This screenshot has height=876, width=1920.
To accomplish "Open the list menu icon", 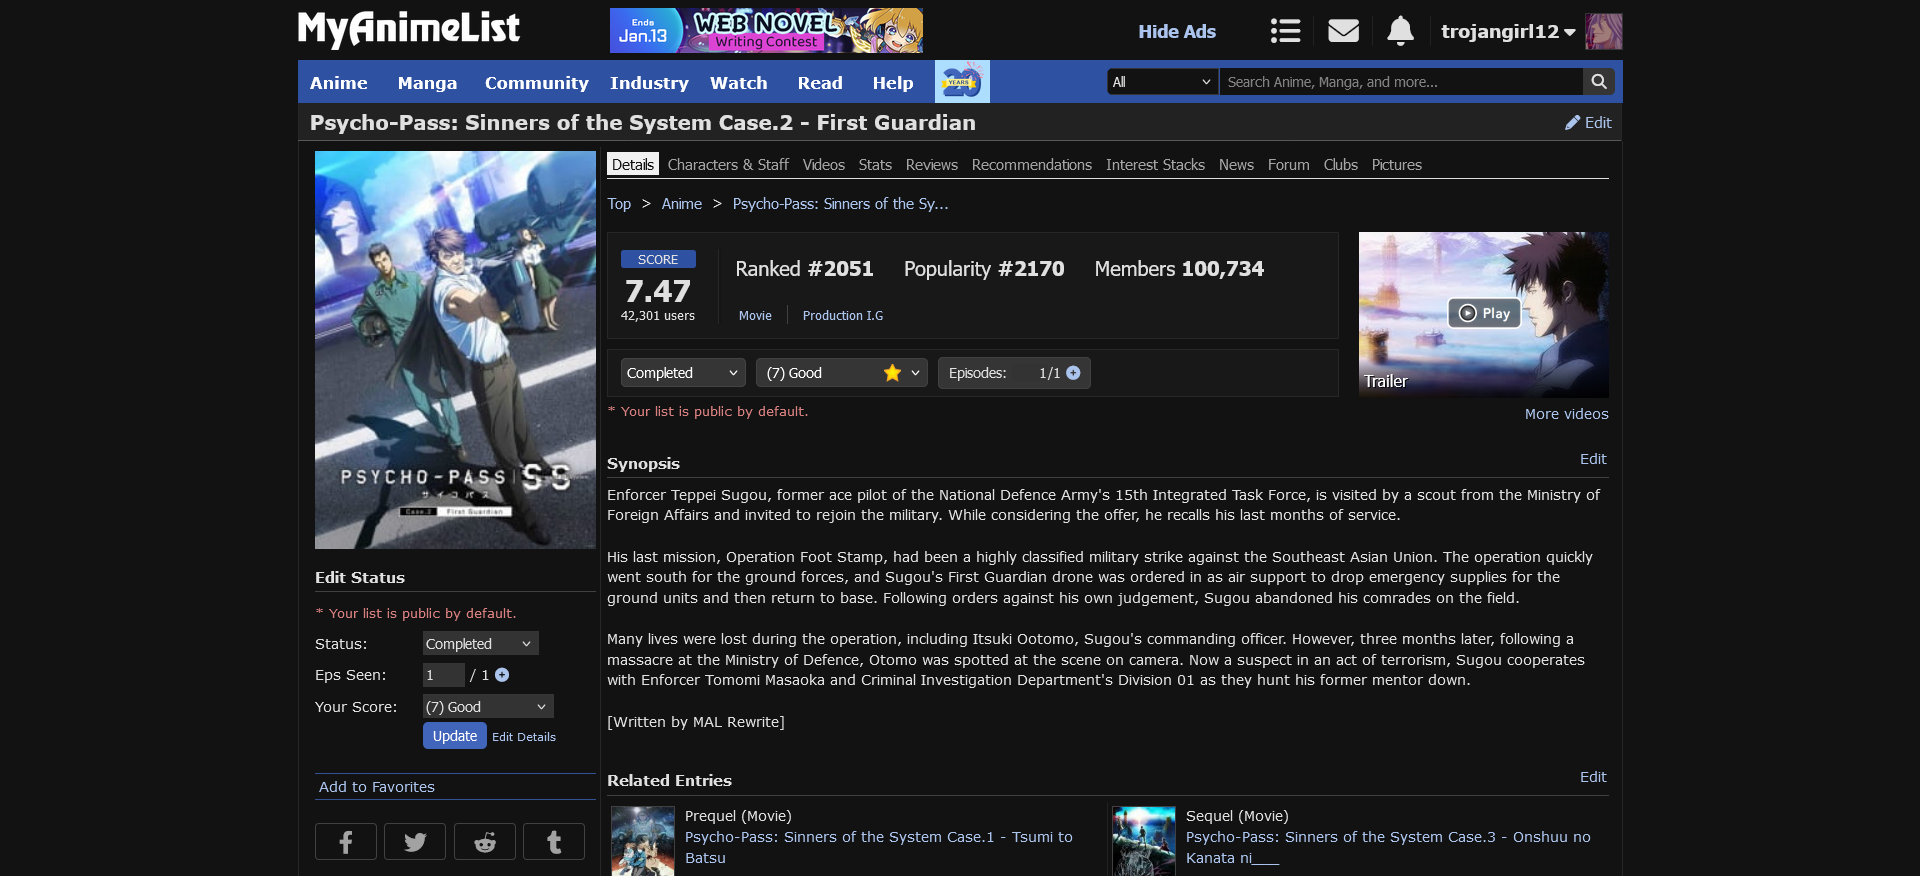I will tap(1285, 31).
